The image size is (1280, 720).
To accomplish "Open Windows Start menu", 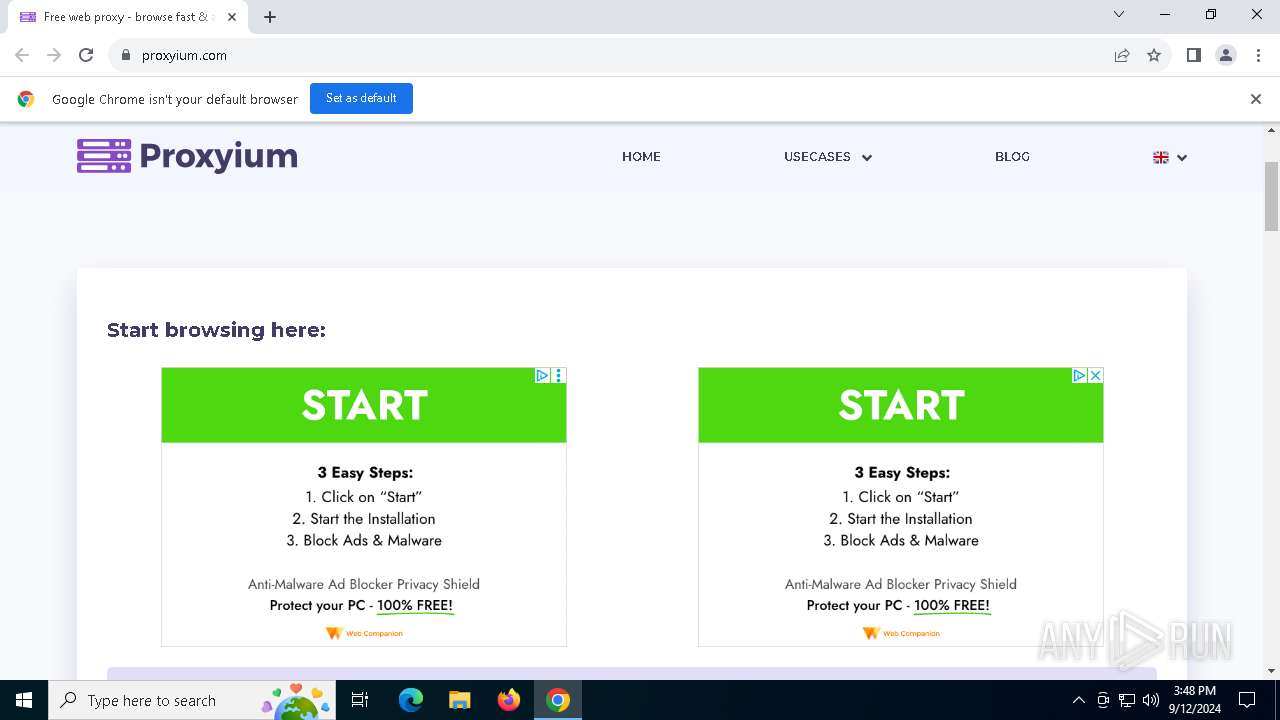I will click(x=24, y=700).
